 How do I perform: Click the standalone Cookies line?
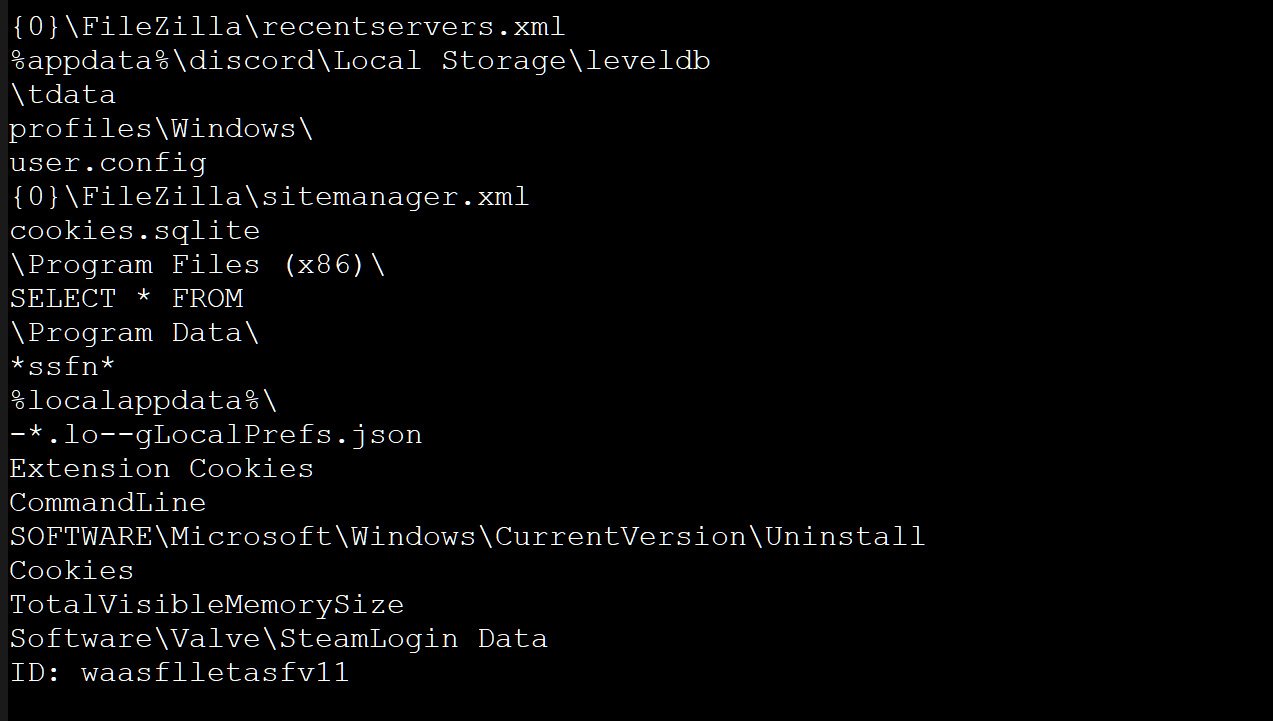coord(72,571)
